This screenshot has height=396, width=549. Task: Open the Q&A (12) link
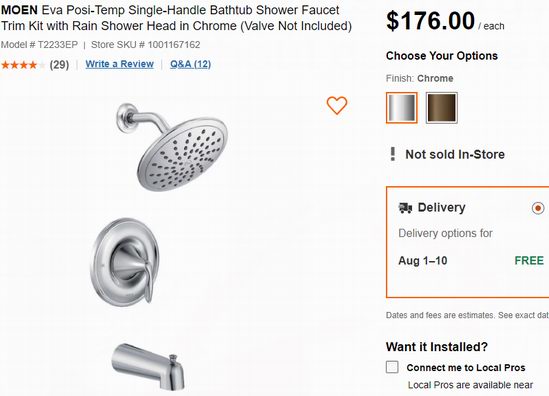190,64
